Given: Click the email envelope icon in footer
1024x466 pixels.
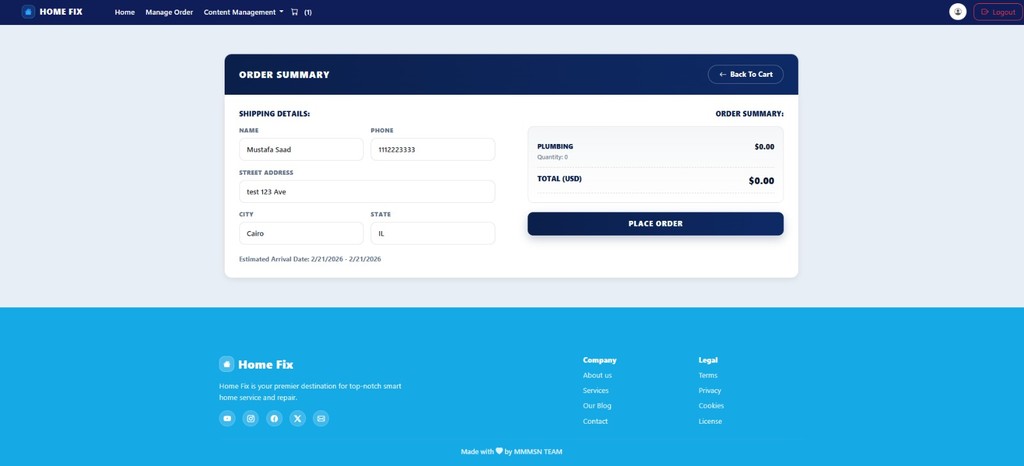Looking at the screenshot, I should (321, 418).
